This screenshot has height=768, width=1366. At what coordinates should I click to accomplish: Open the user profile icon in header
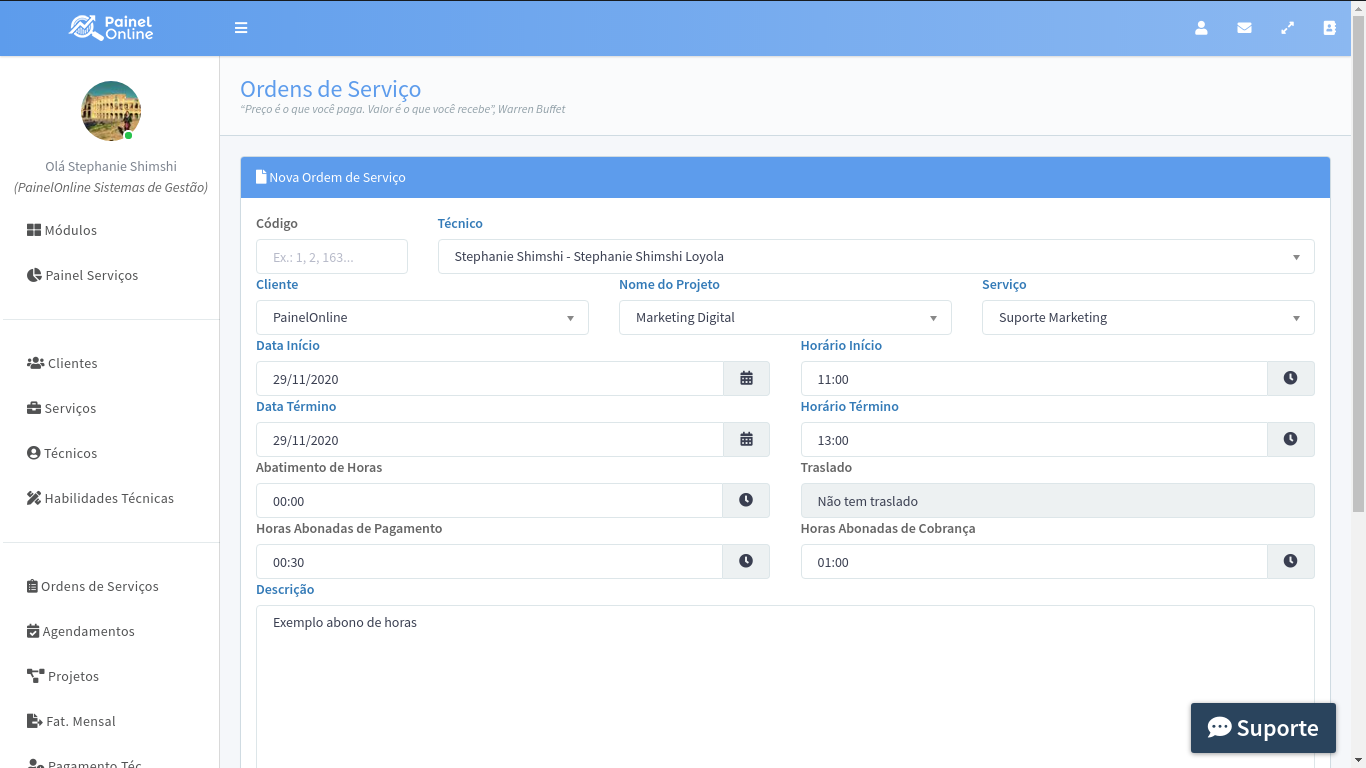[x=1201, y=28]
